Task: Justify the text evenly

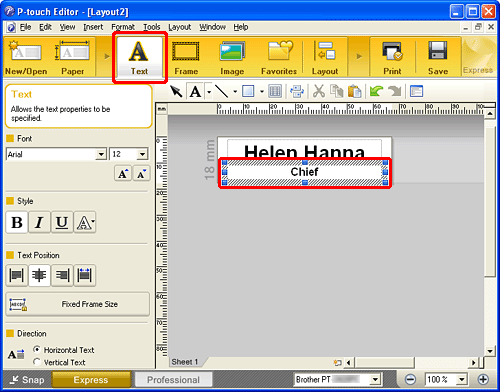Action: (85, 275)
